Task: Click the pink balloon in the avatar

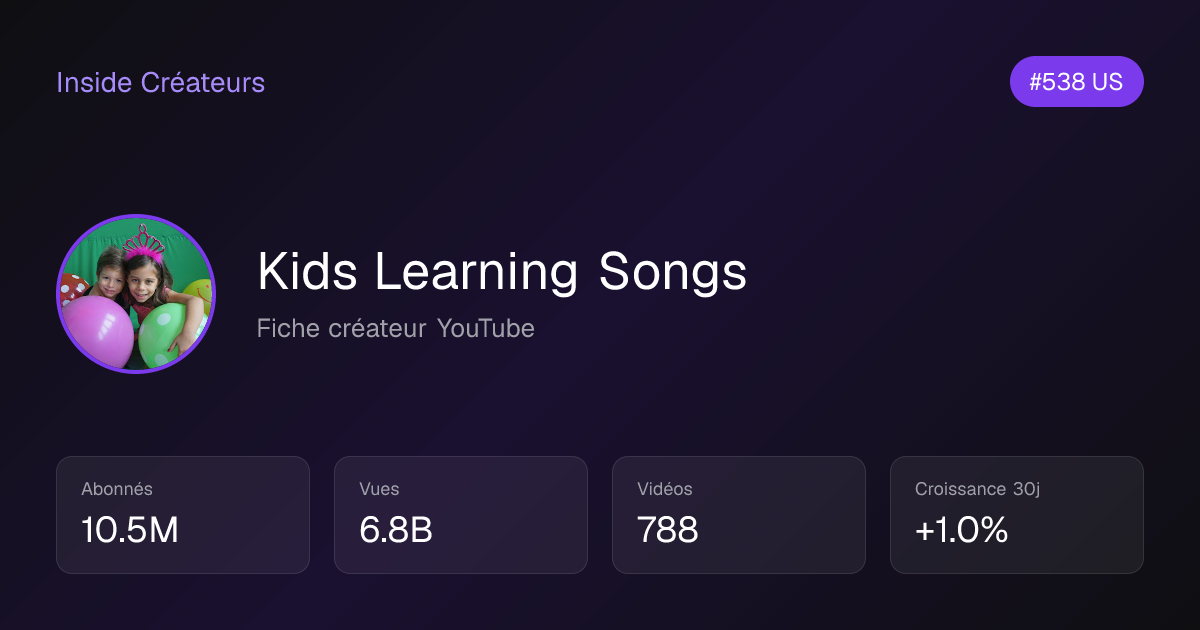Action: click(97, 332)
